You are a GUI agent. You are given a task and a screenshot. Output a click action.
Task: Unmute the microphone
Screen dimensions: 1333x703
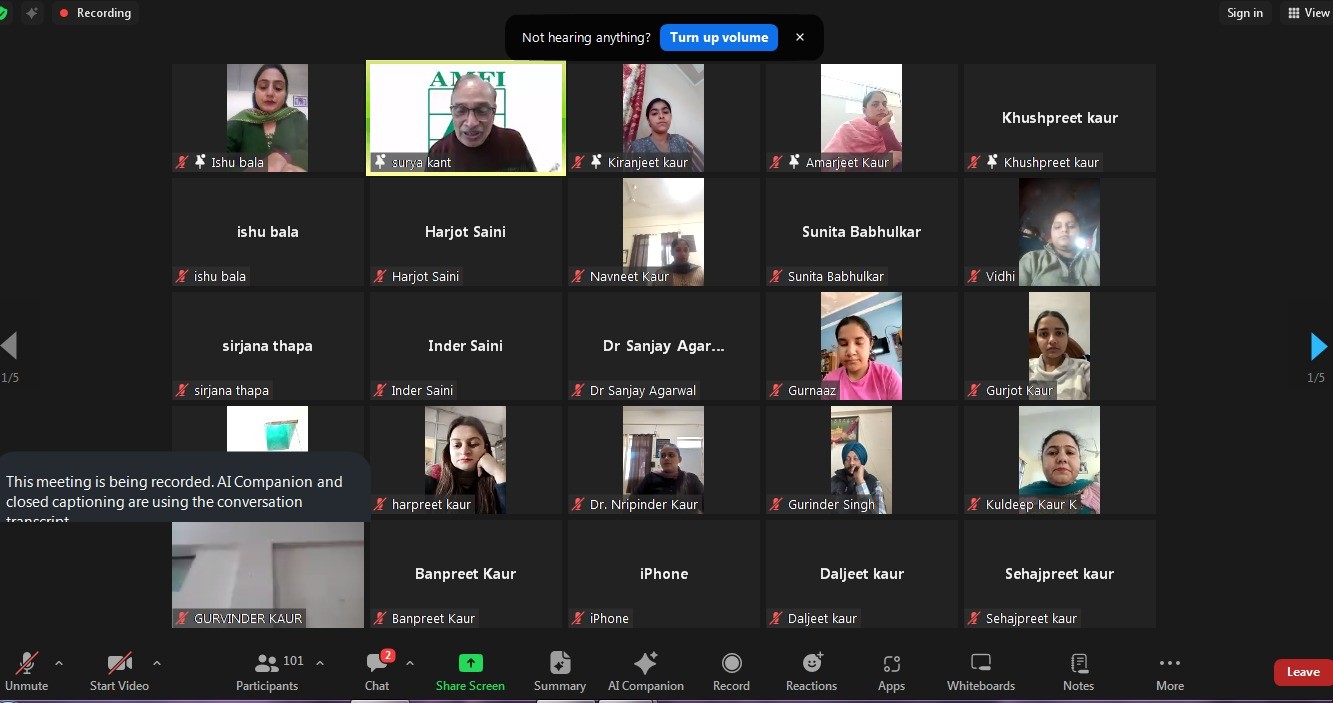27,671
